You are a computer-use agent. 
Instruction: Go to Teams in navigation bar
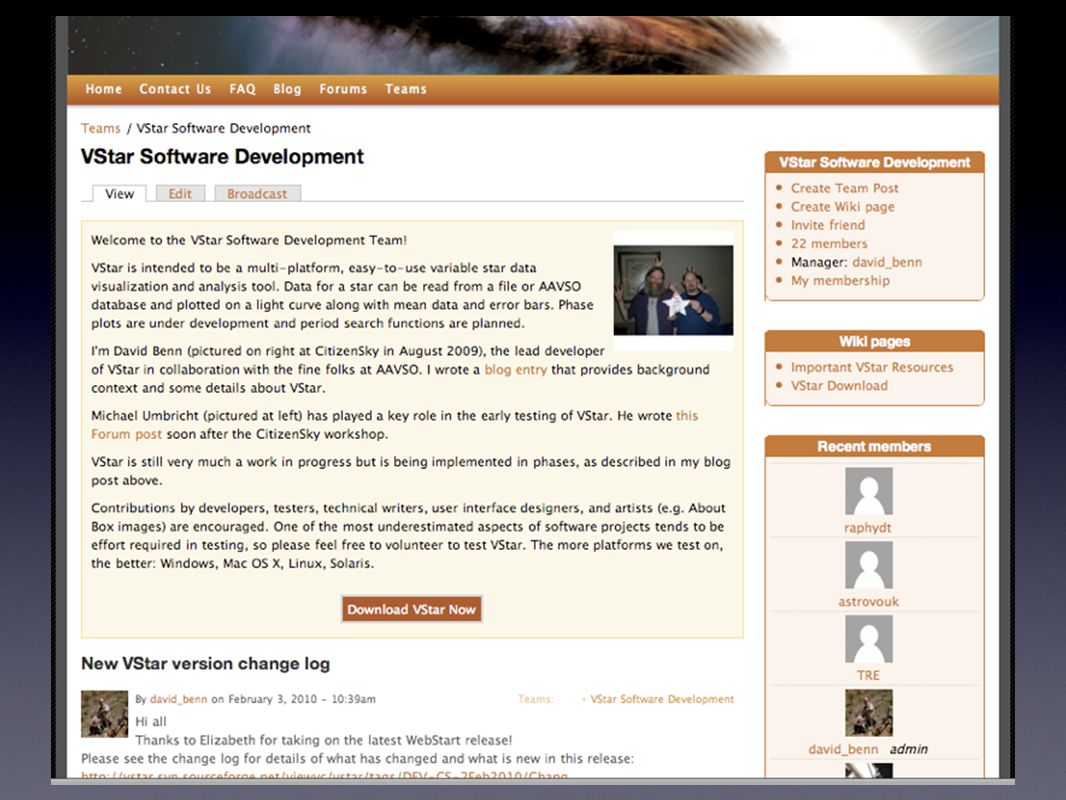pyautogui.click(x=405, y=89)
